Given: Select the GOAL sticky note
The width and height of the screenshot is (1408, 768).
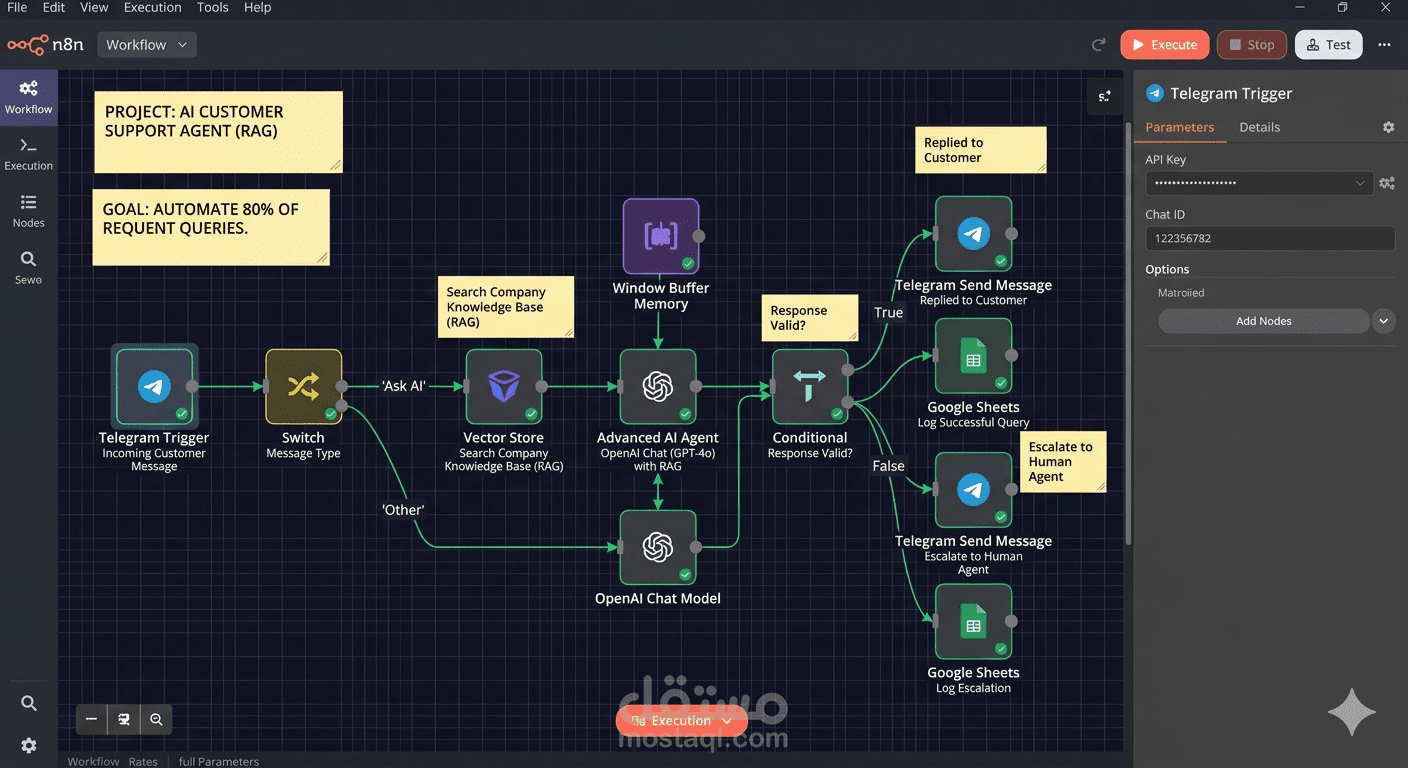Looking at the screenshot, I should 211,227.
